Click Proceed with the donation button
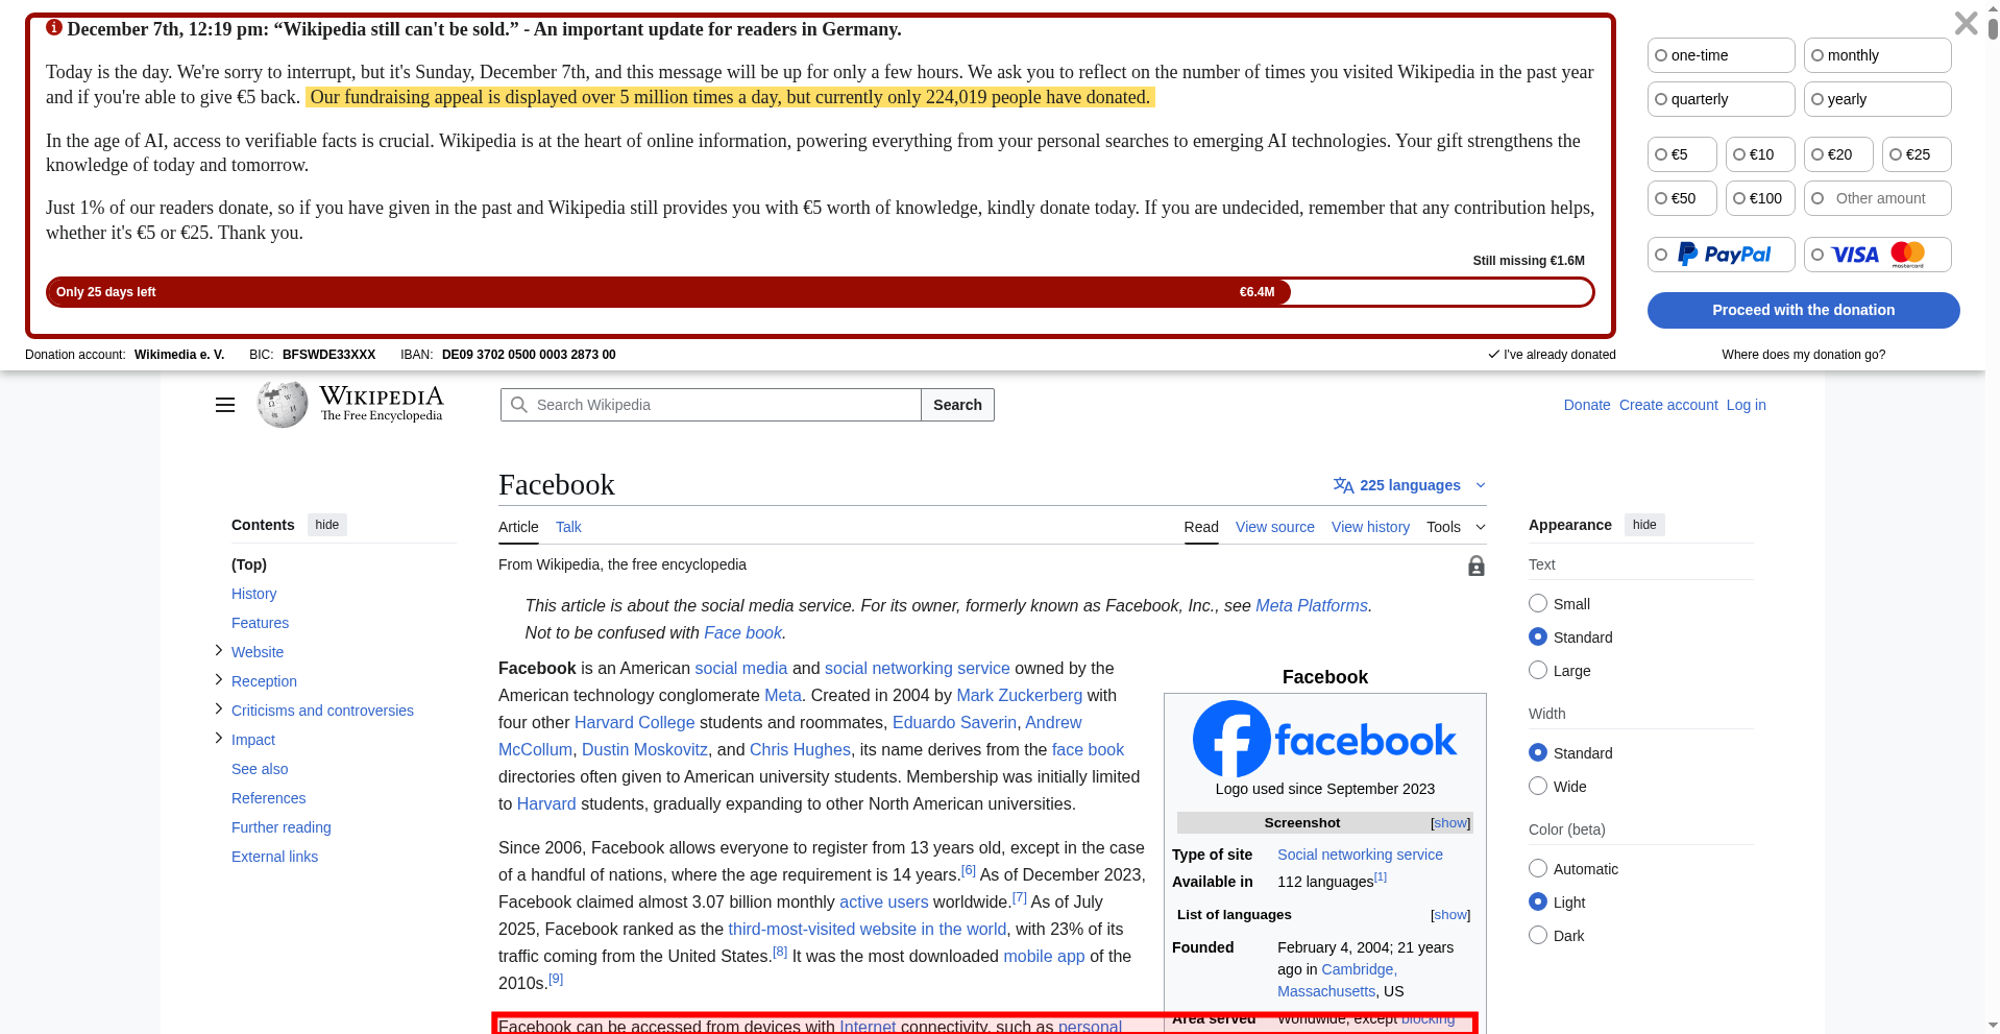Image resolution: width=2000 pixels, height=1034 pixels. point(1802,310)
